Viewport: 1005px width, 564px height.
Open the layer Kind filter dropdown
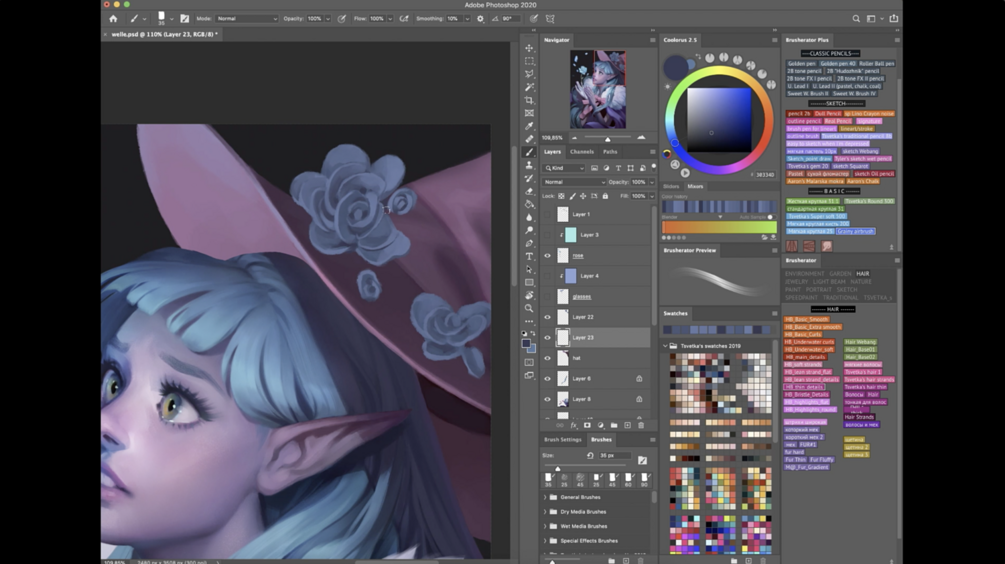click(565, 168)
